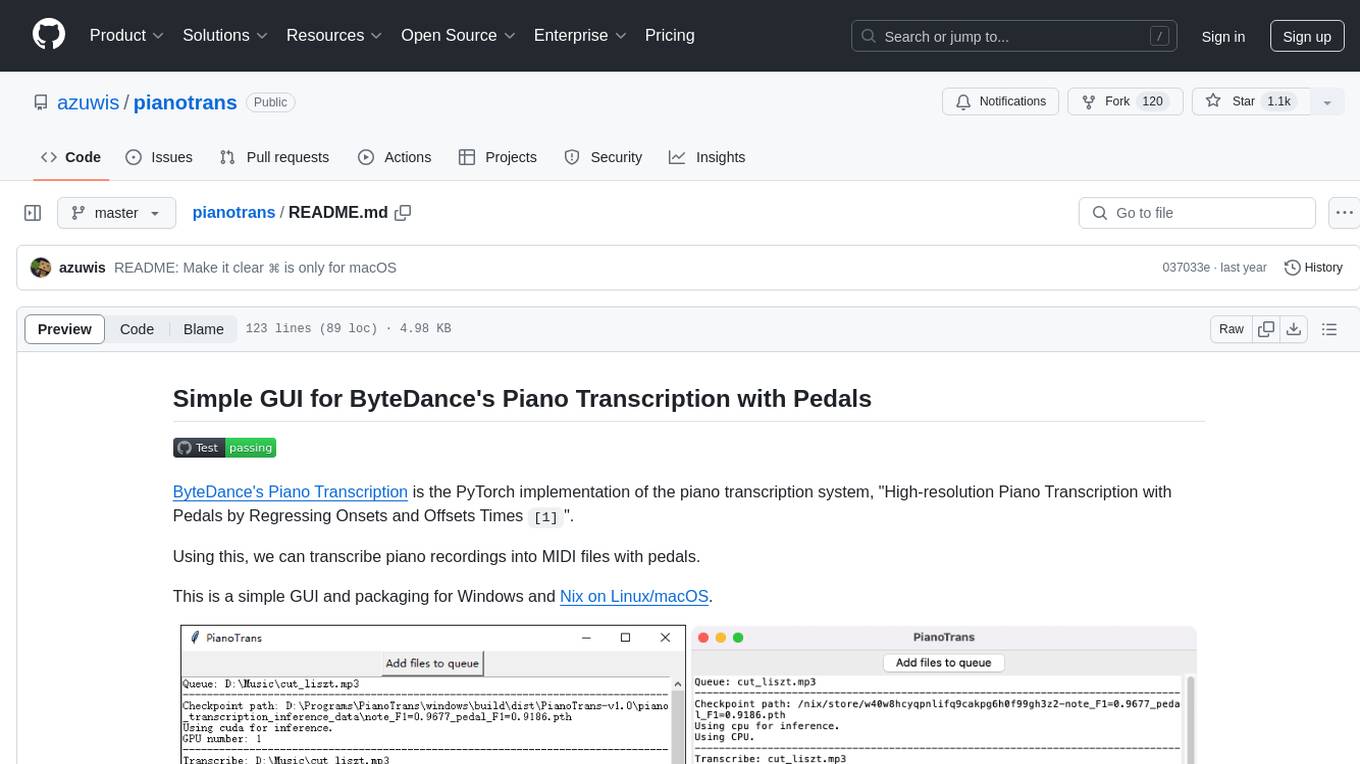Focus the Search or jump to field
The width and height of the screenshot is (1360, 764).
1015,36
